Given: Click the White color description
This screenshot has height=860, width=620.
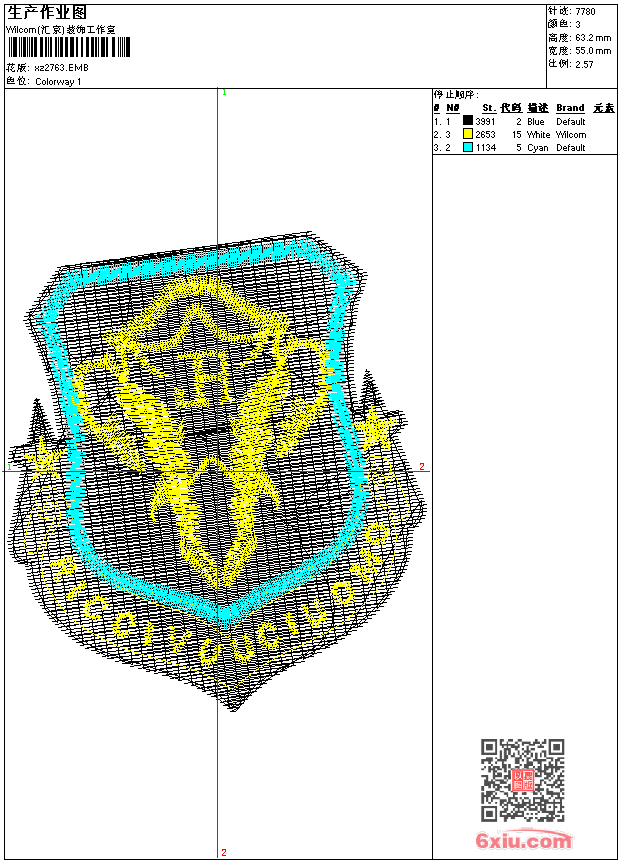Looking at the screenshot, I should pos(539,135).
